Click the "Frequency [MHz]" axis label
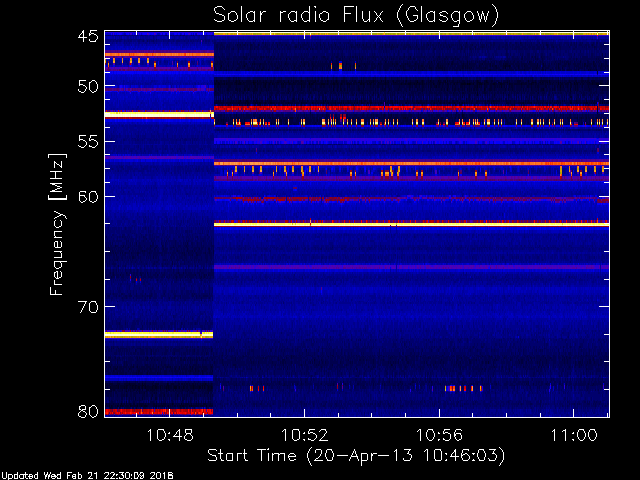The width and height of the screenshot is (640, 480). click(x=58, y=224)
